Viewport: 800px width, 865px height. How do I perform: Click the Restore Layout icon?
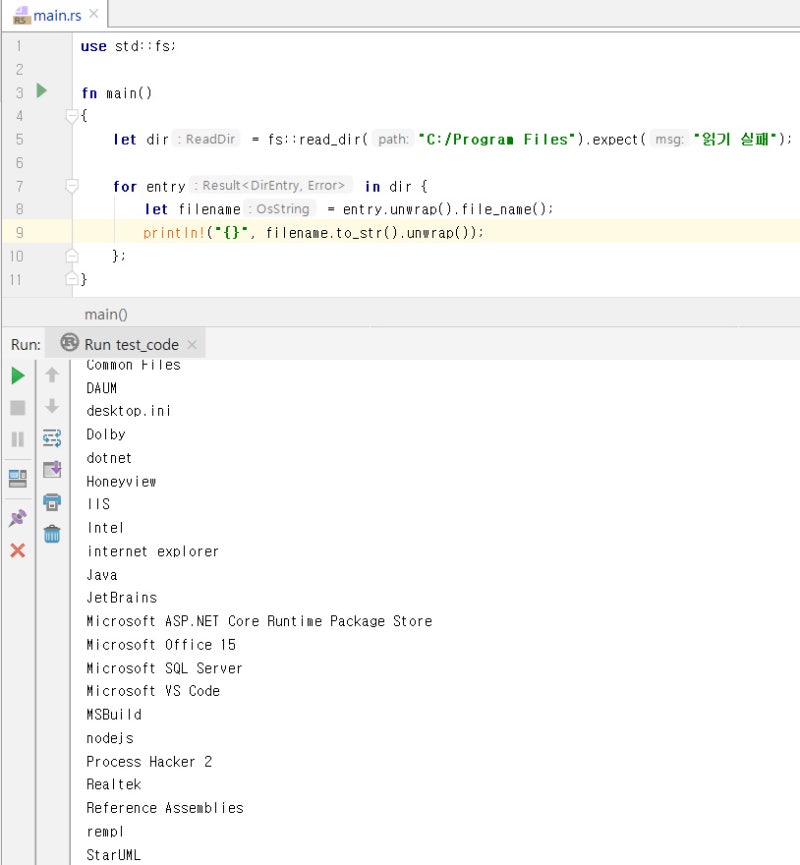[18, 478]
